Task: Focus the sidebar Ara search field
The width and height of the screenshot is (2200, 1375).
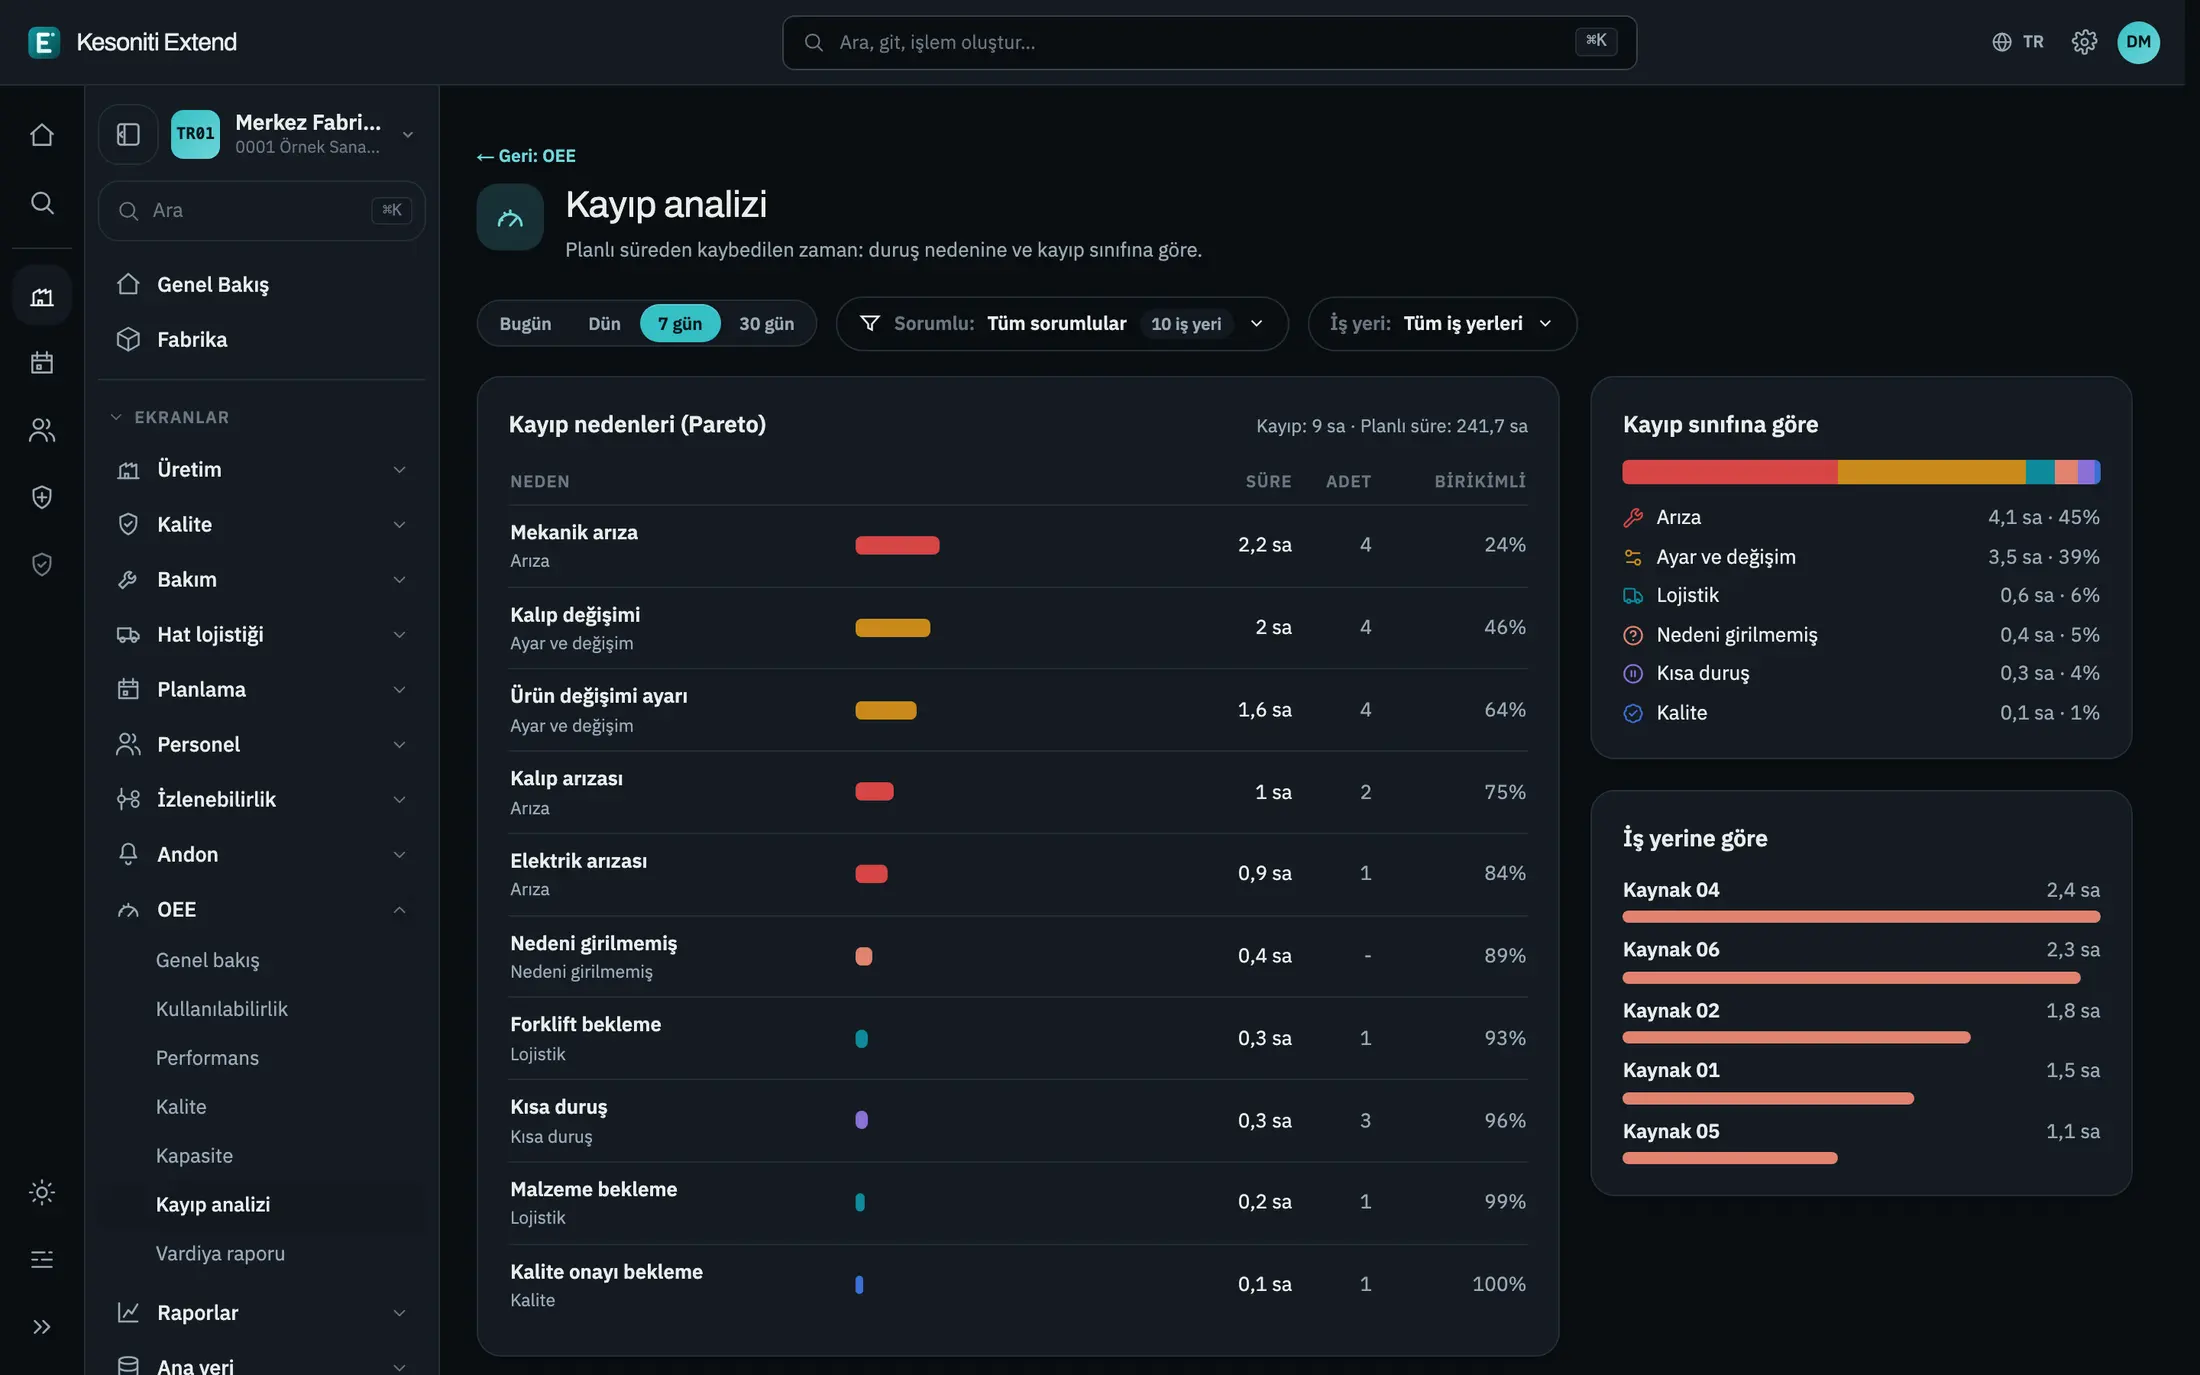Action: (x=262, y=211)
